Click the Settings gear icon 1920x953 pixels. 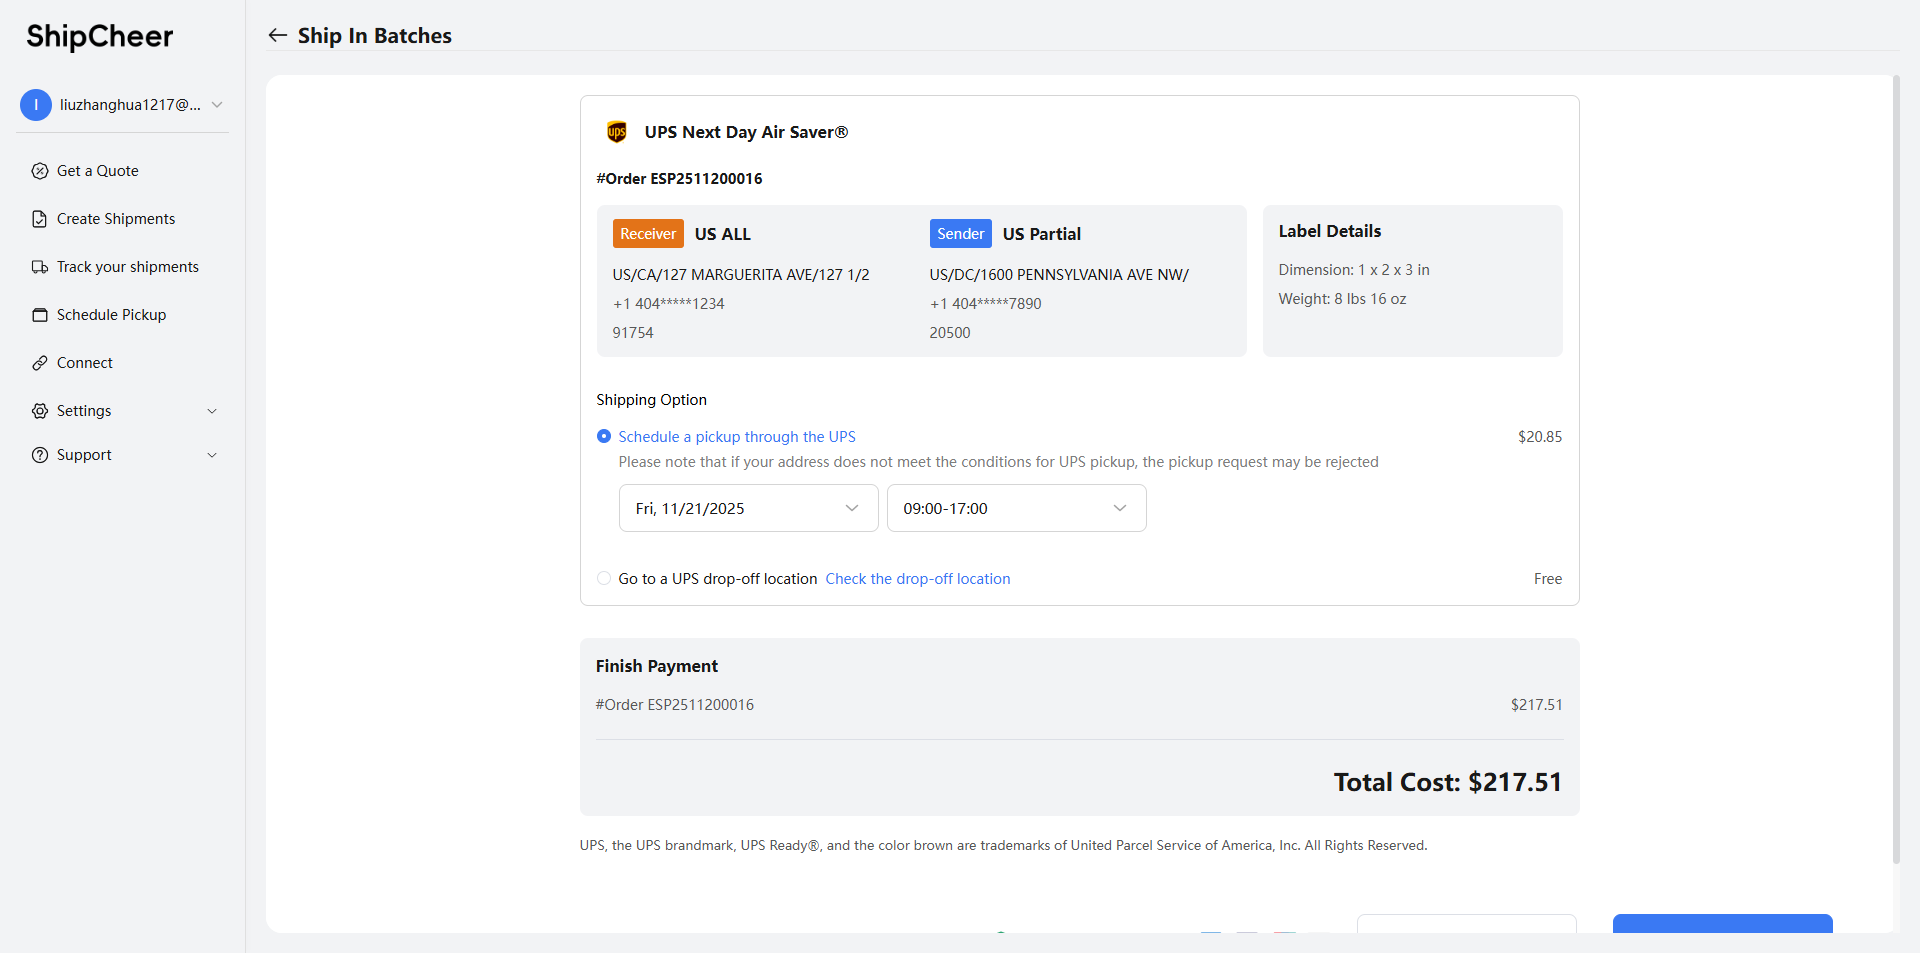[x=40, y=411]
